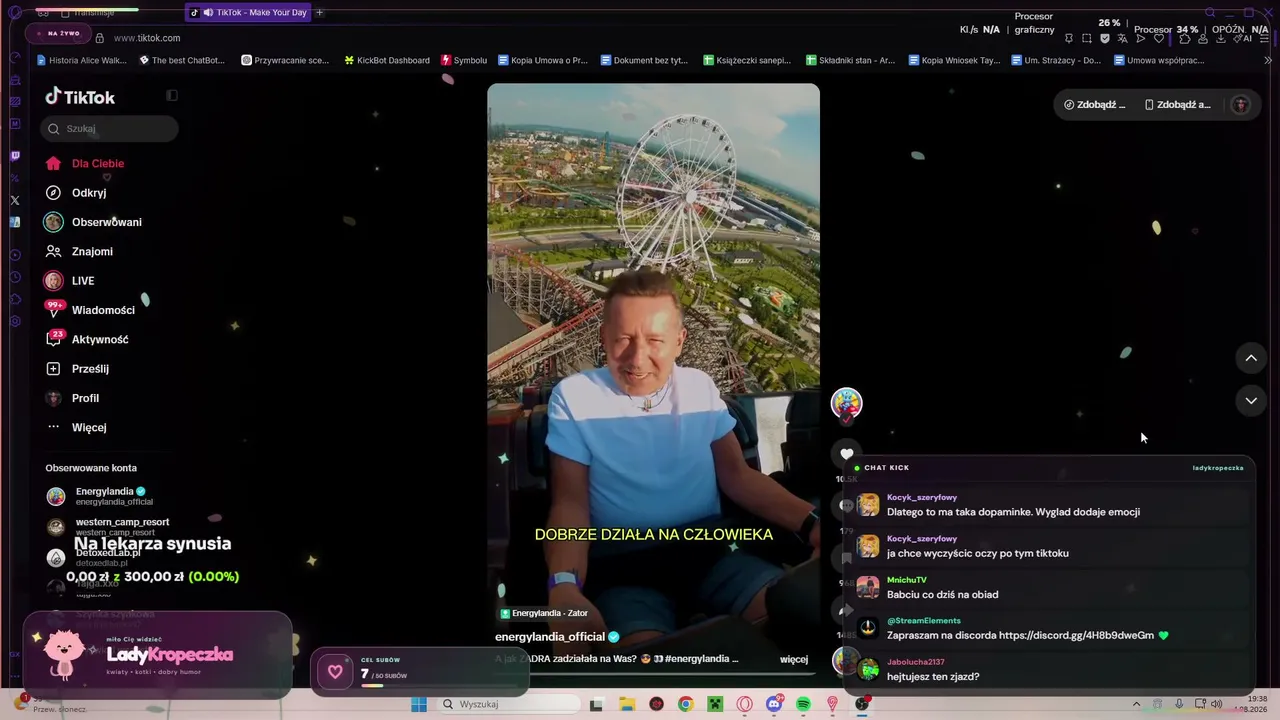Image resolution: width=1280 pixels, height=720 pixels.
Task: Click the first Zdobądź button
Action: (1095, 105)
